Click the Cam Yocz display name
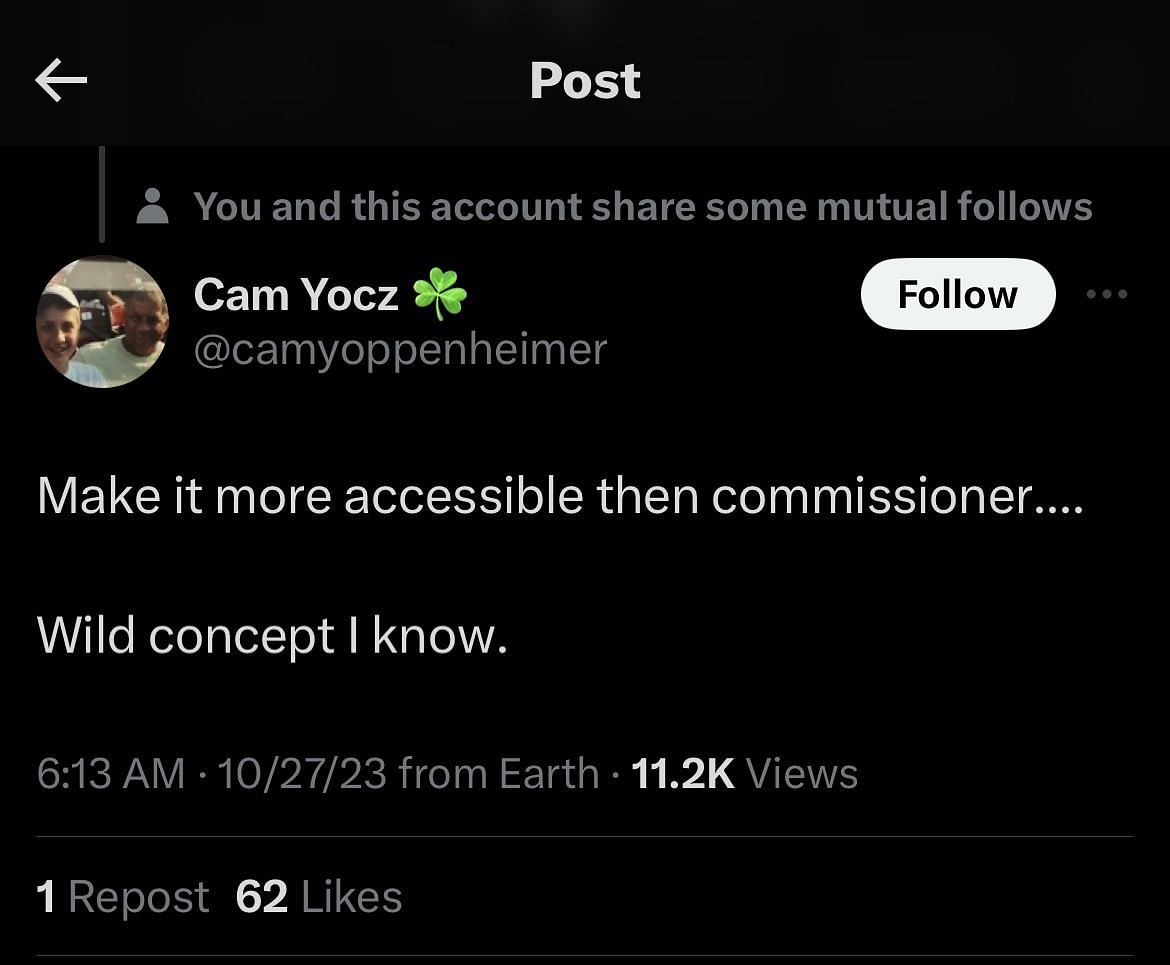This screenshot has height=965, width=1170. tap(296, 295)
